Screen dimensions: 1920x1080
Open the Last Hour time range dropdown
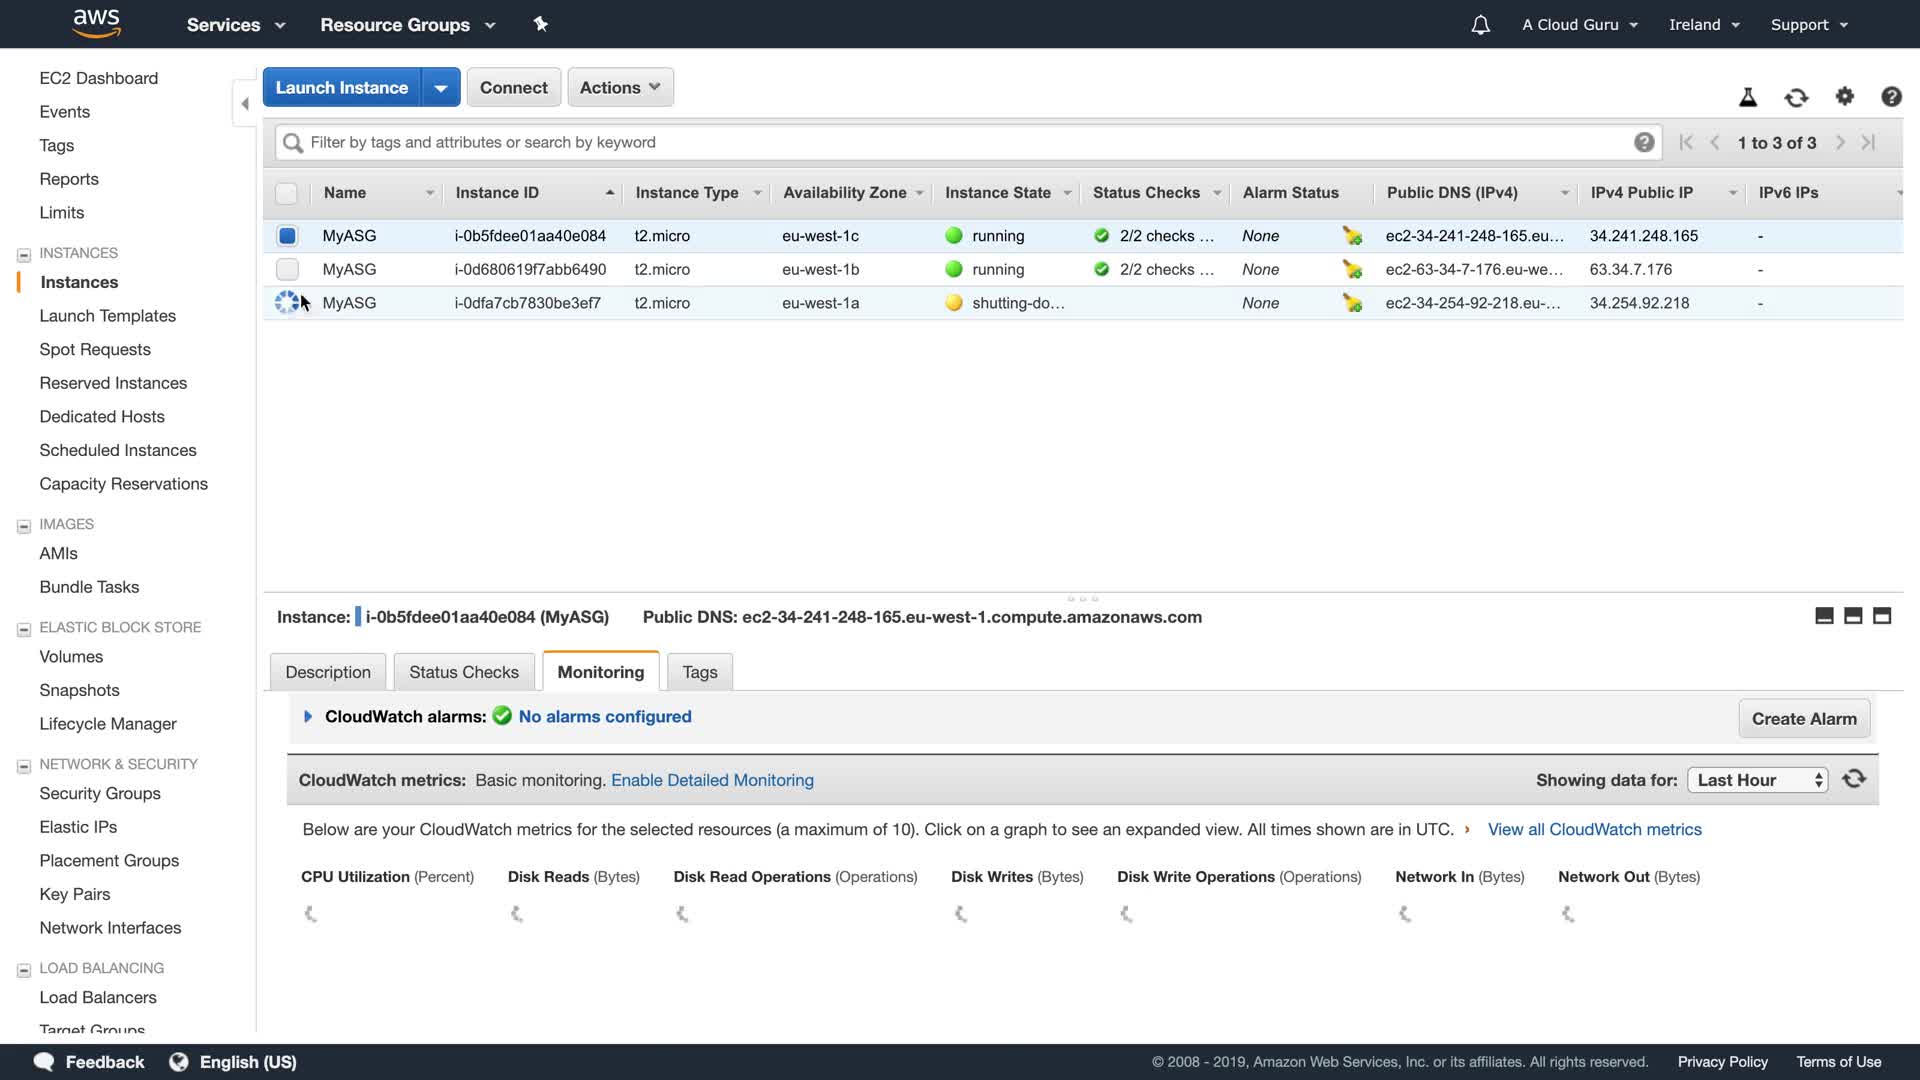(x=1757, y=780)
